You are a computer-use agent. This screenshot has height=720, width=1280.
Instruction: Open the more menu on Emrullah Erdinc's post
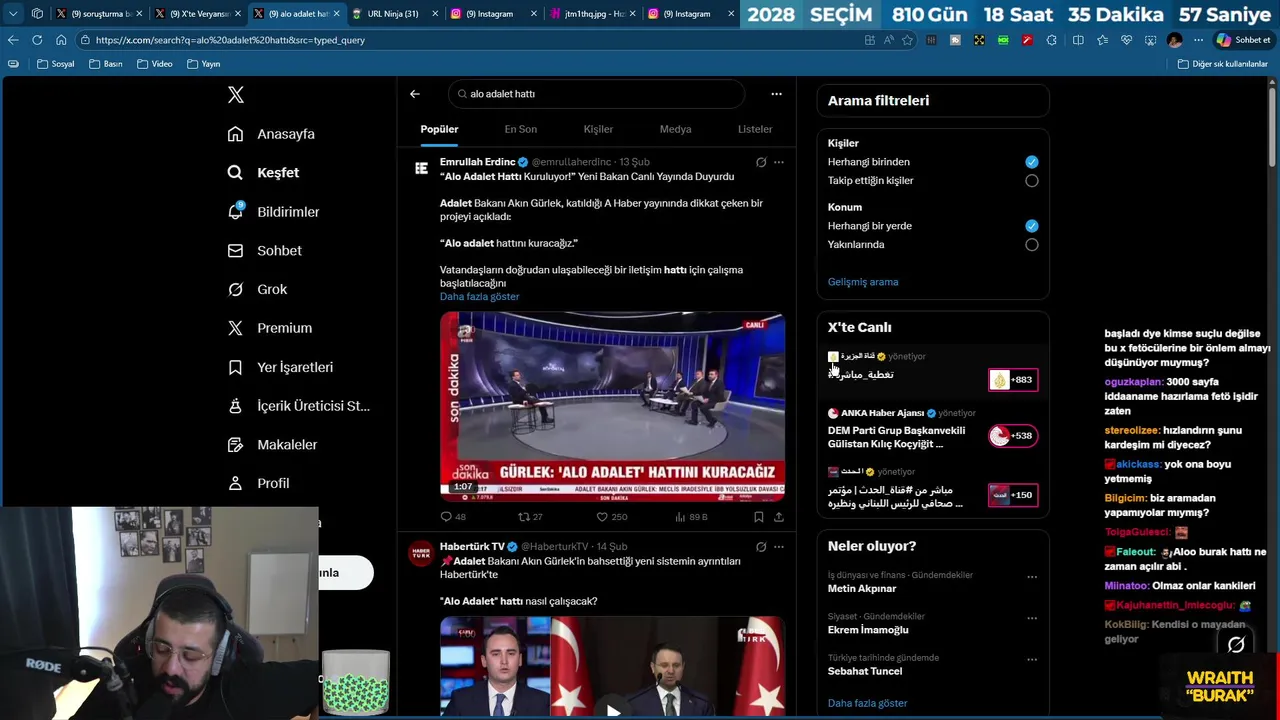pos(779,162)
